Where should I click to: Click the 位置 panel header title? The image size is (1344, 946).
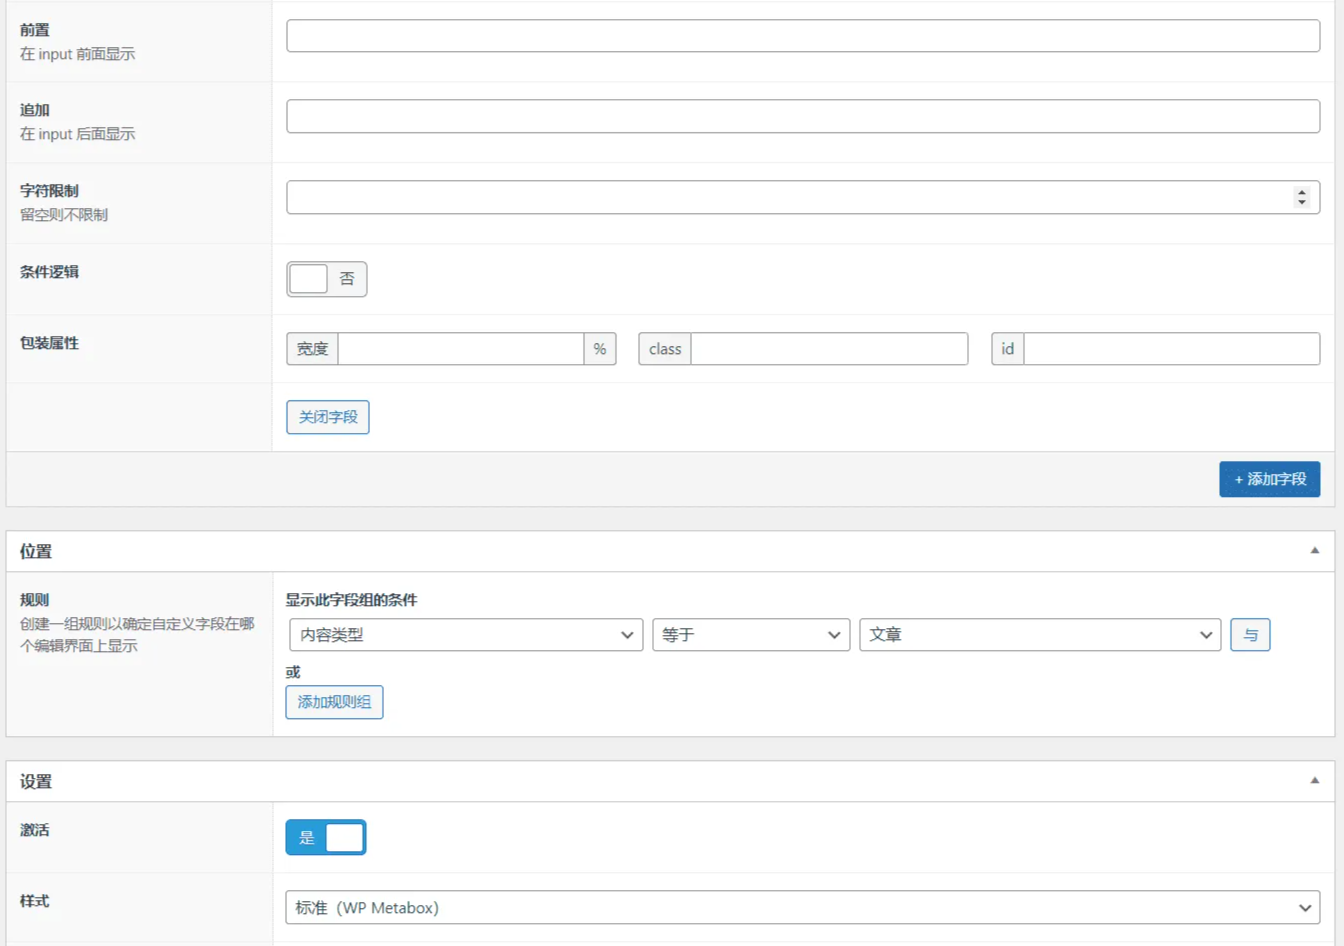36,551
